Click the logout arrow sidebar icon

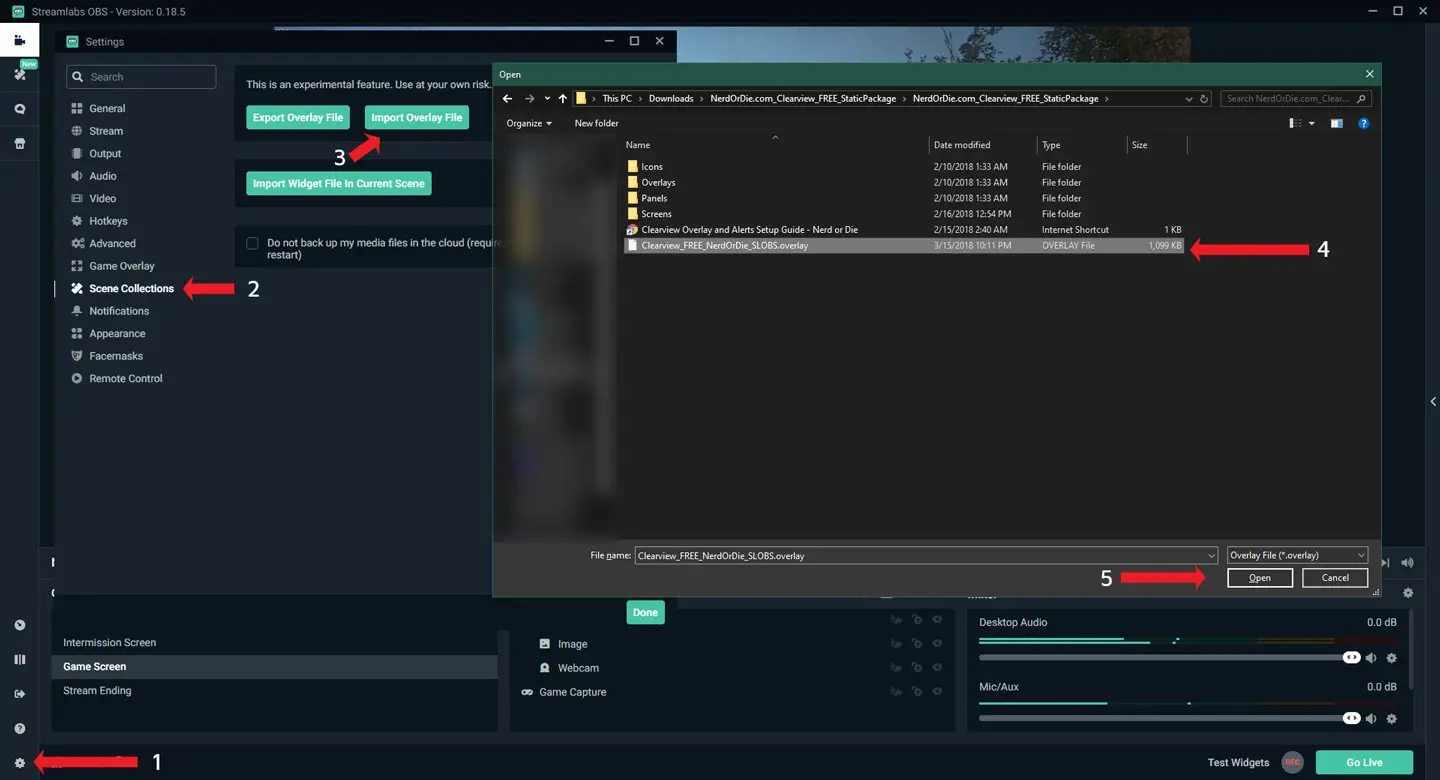(x=19, y=694)
